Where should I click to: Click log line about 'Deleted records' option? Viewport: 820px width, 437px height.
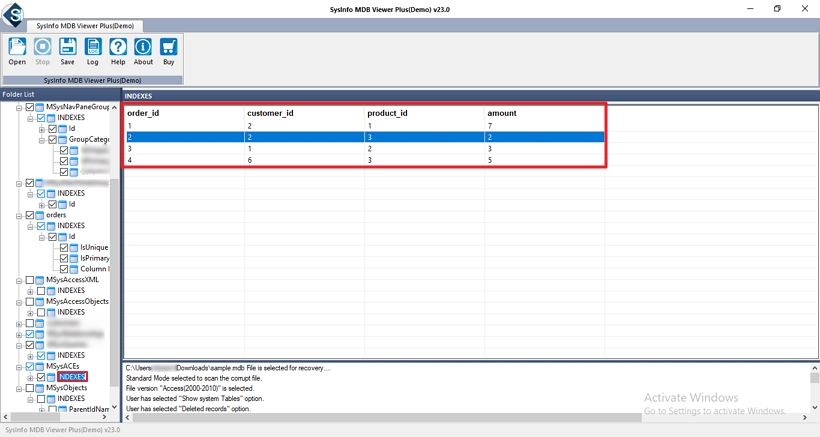188,409
